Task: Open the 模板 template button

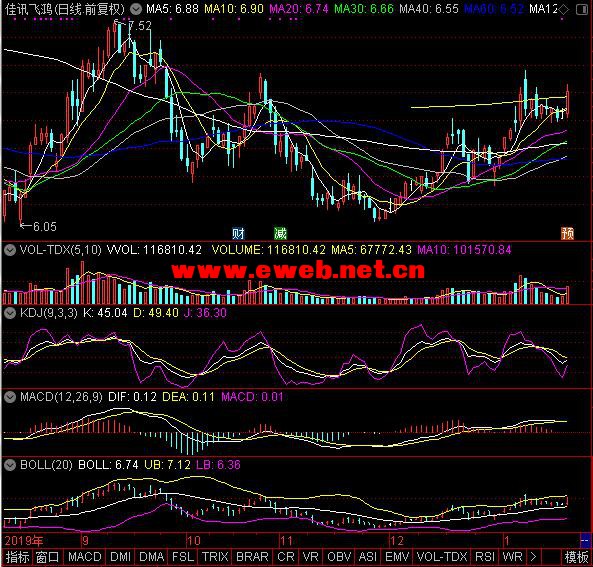Action: [576, 557]
